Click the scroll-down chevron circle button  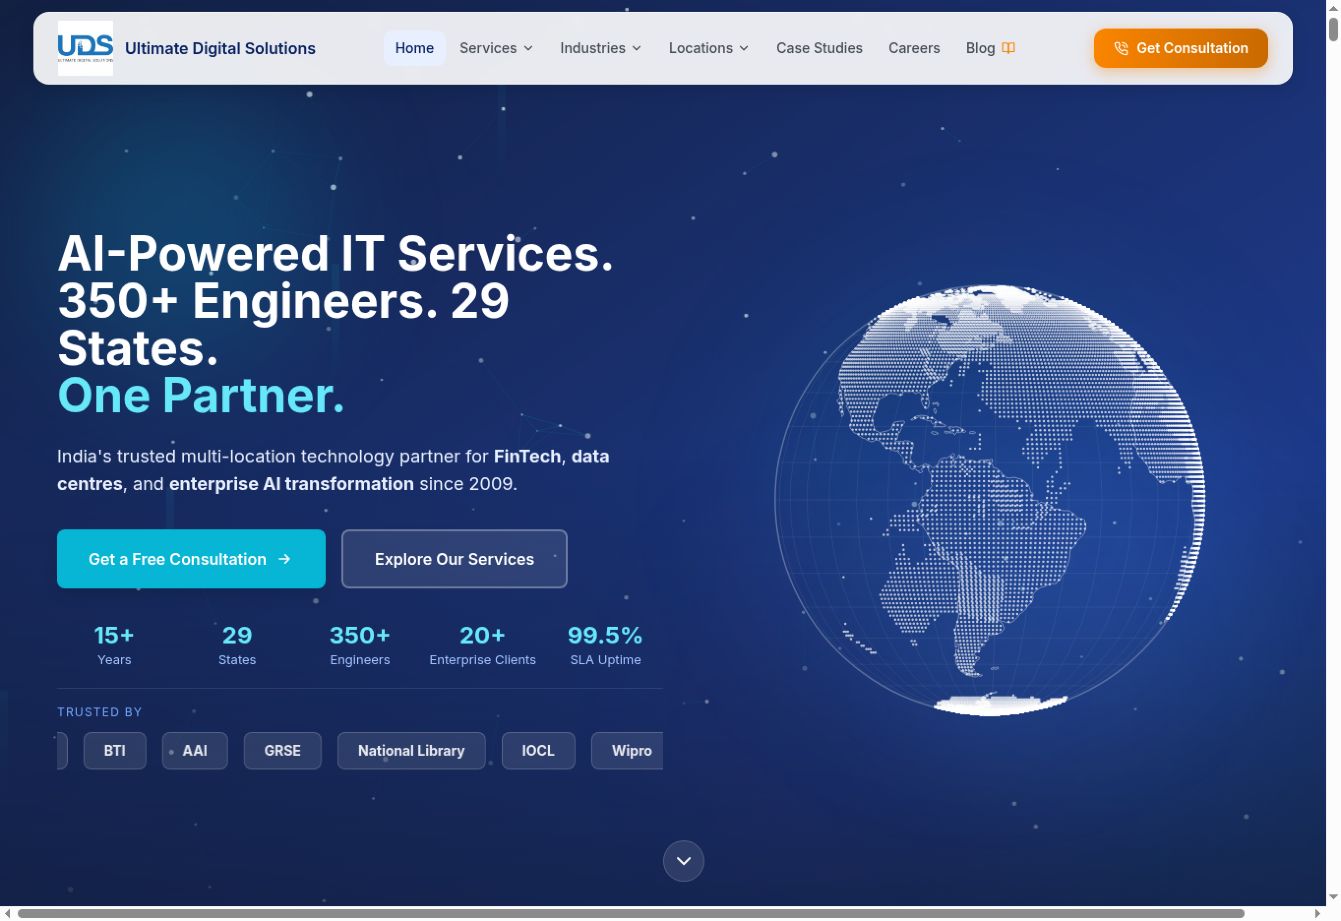coord(684,861)
